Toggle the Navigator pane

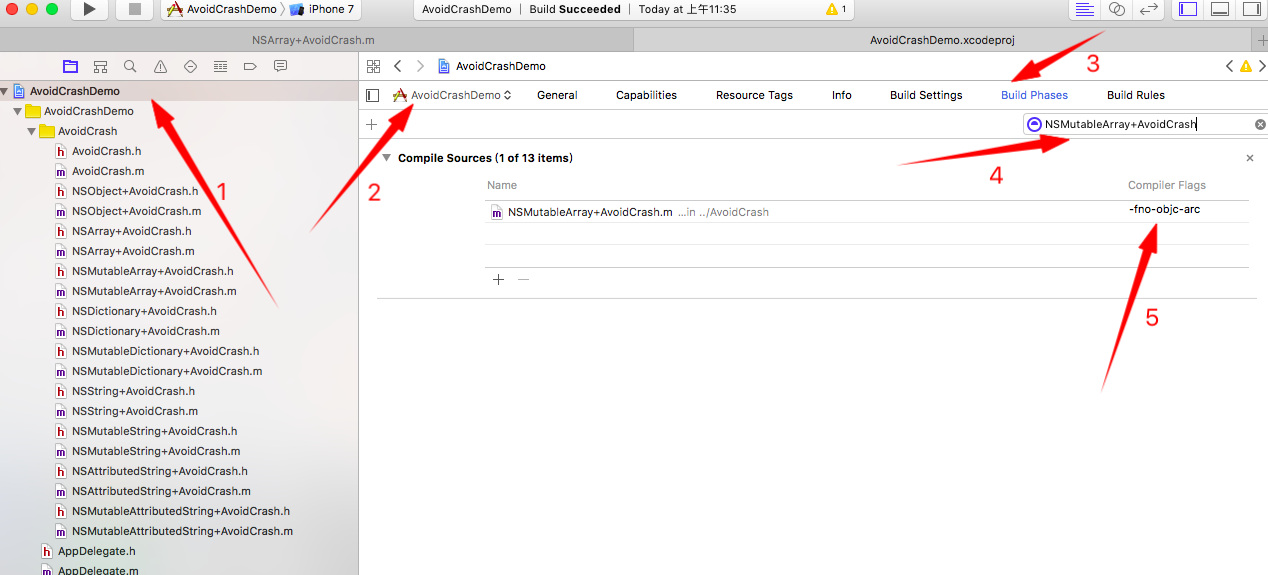point(1188,9)
